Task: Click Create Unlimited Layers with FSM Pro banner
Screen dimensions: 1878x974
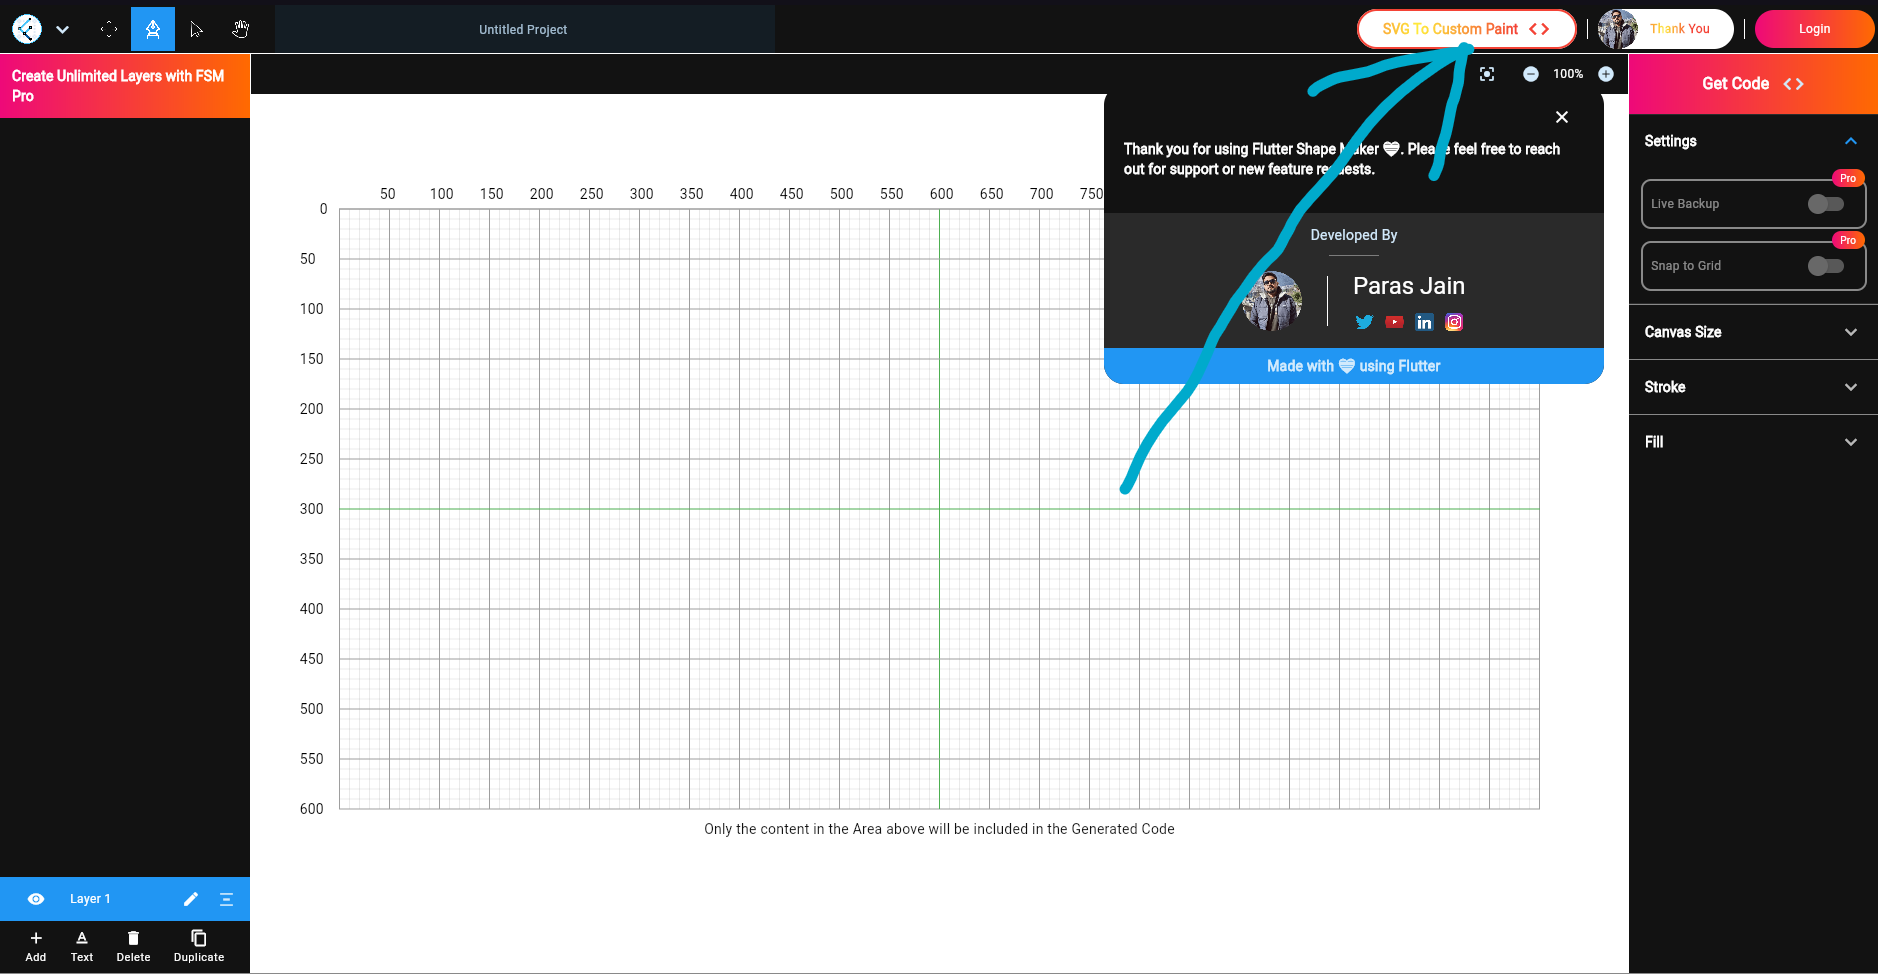Action: [125, 86]
